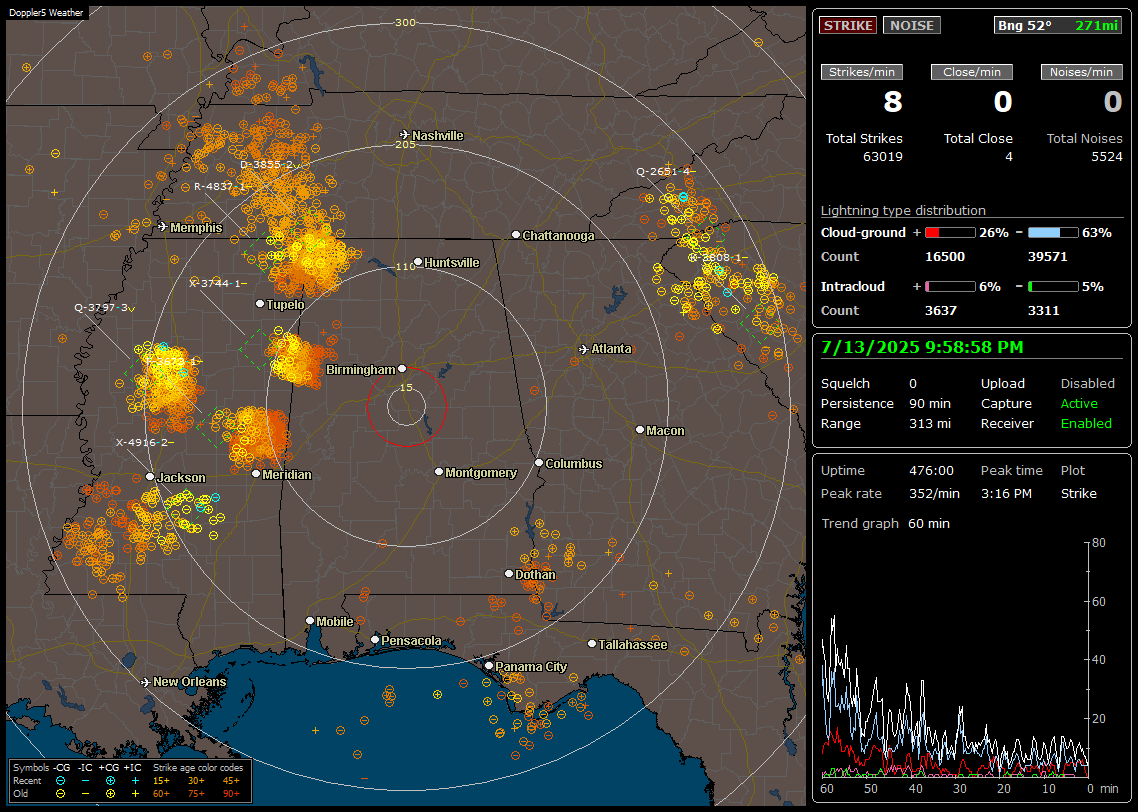
Task: Click the strike trend graph area
Action: (955, 659)
